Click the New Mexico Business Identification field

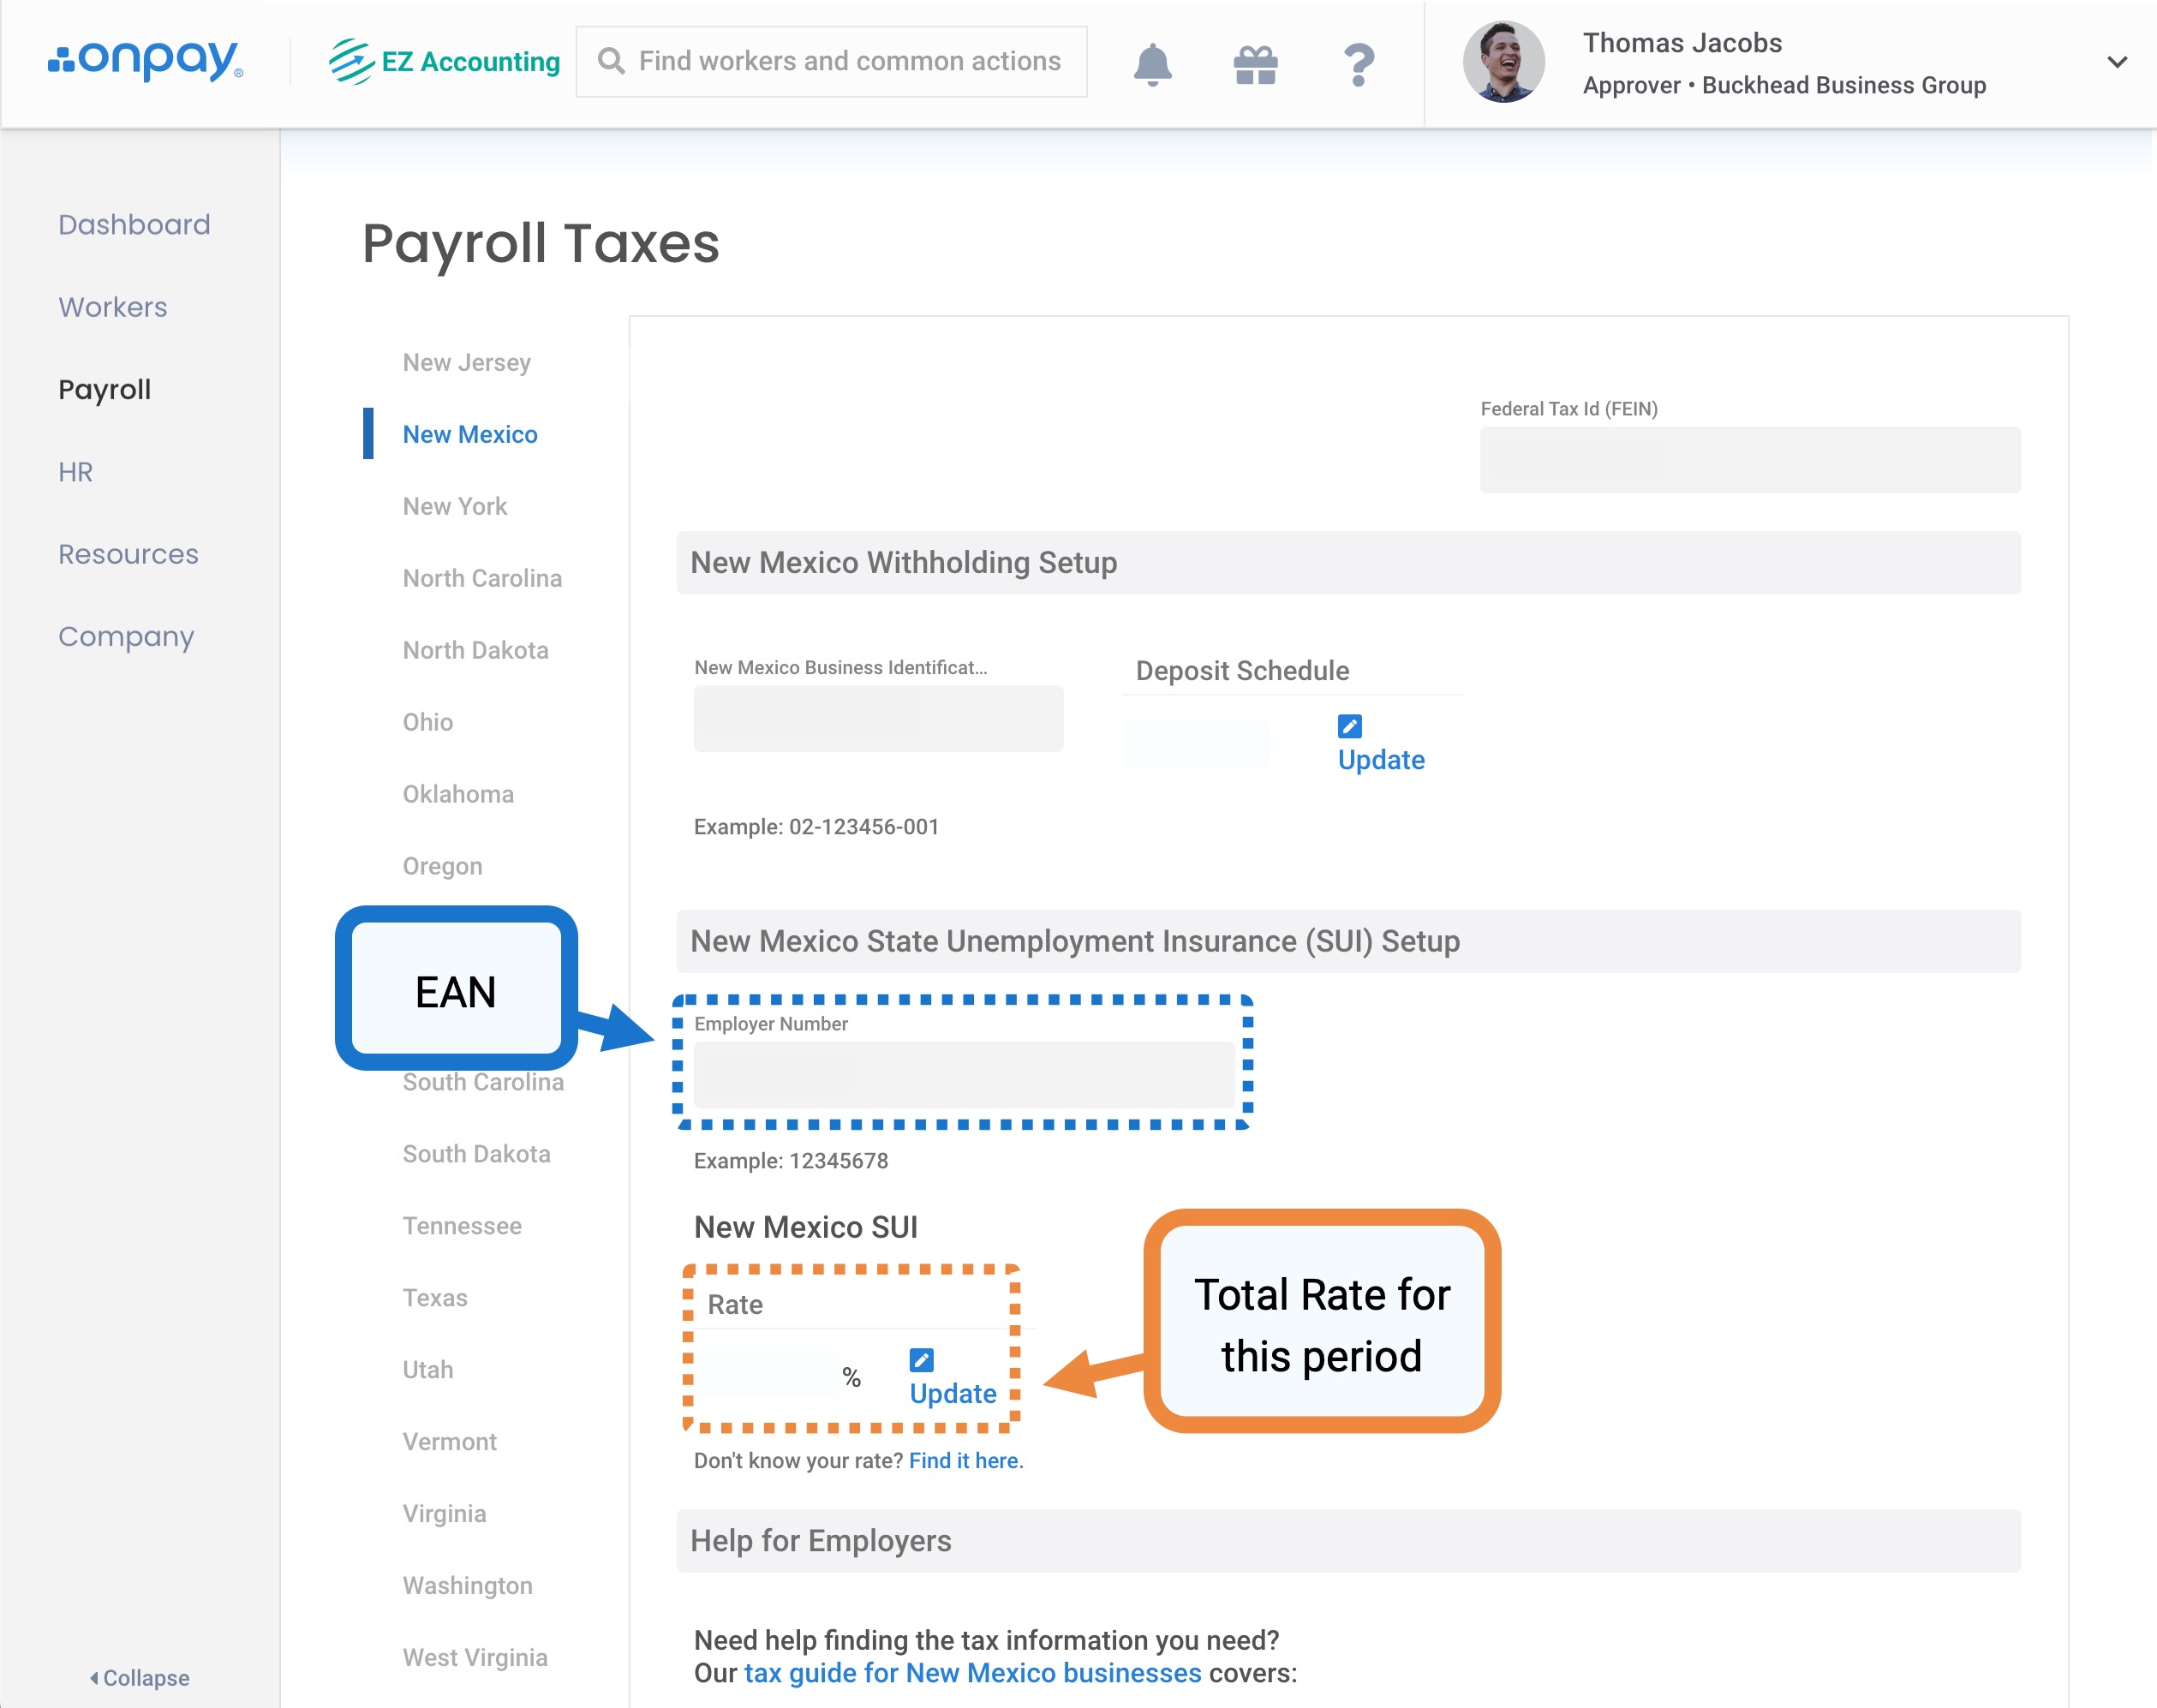[x=878, y=718]
